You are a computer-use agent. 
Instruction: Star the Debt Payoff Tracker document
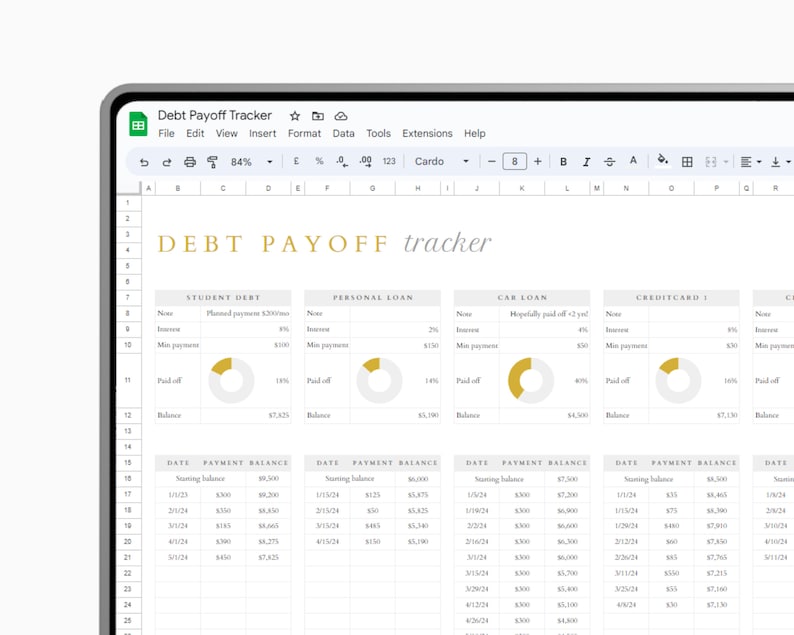pos(295,116)
